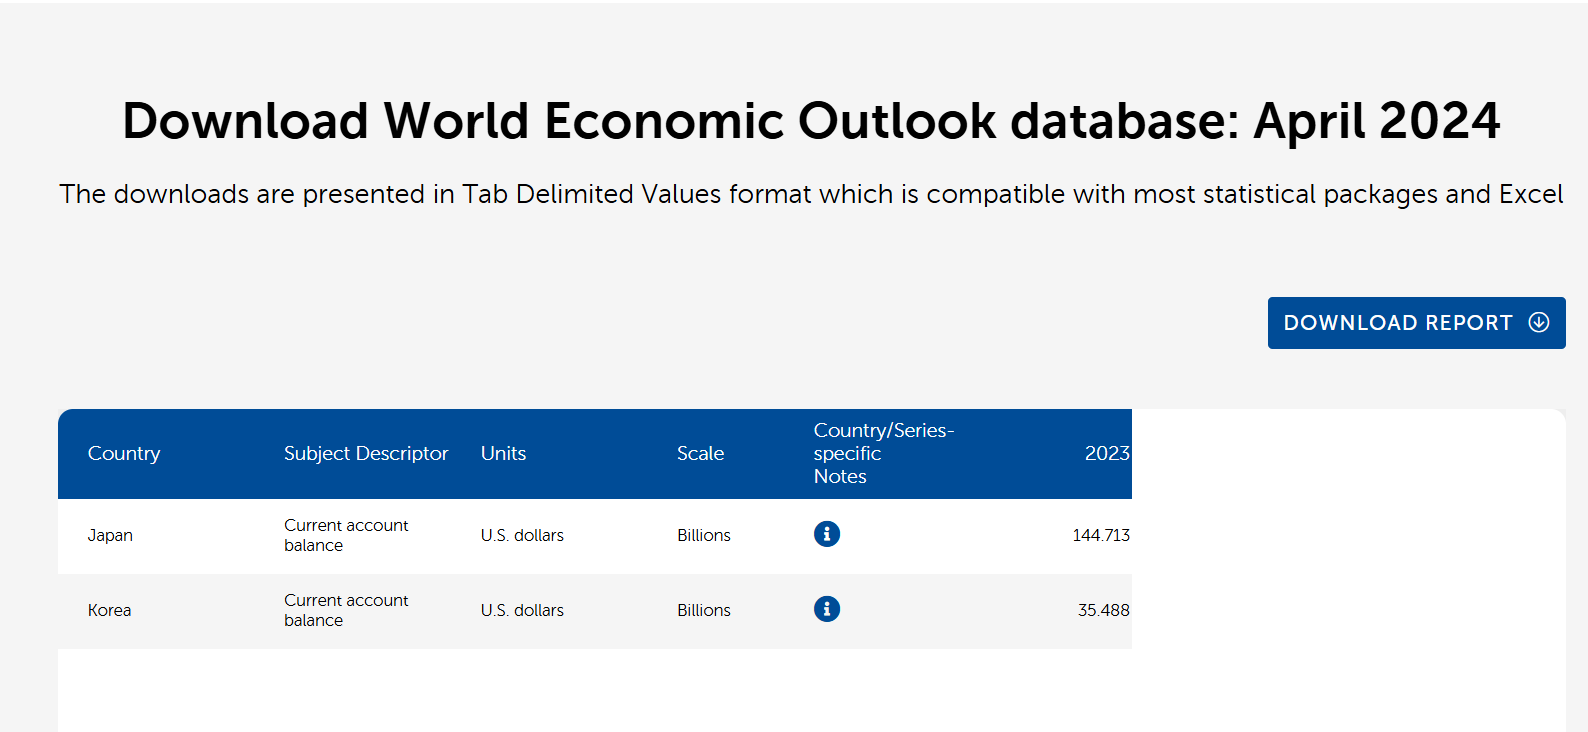Screen dimensions: 1588x732
Task: Click the U.S. dollars cell for Japan
Action: [522, 535]
